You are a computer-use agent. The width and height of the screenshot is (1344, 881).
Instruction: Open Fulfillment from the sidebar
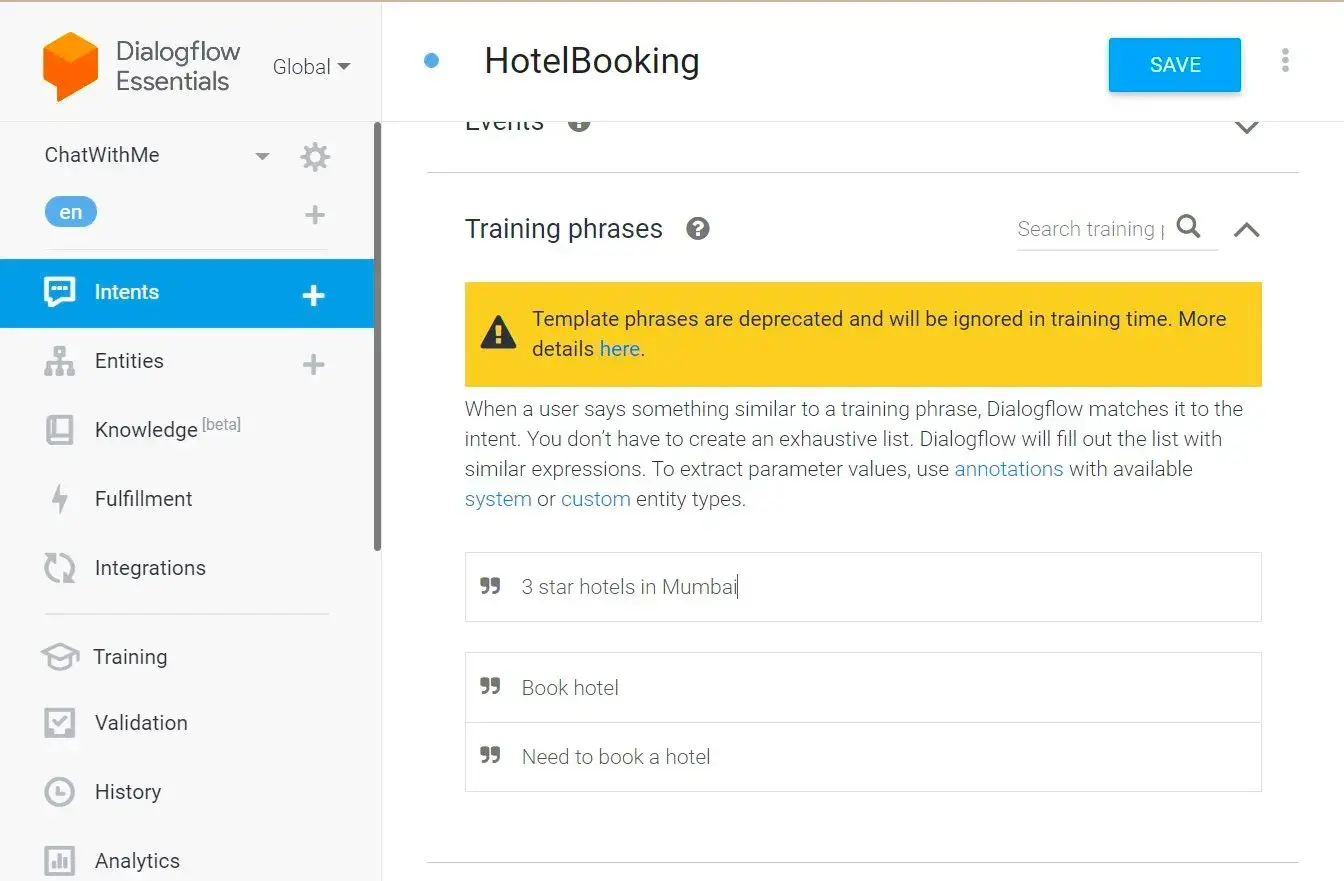(143, 499)
